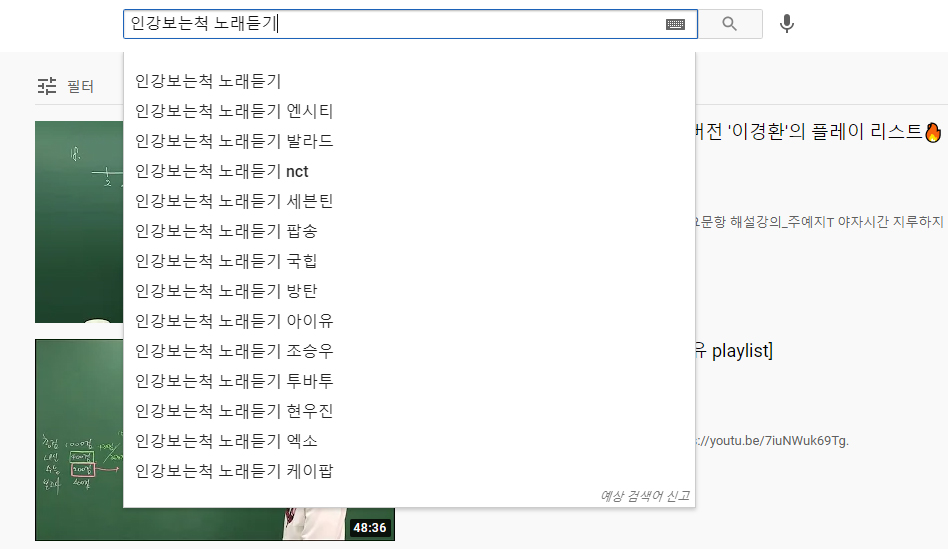Click description text with 해설강의_주예지T
The width and height of the screenshot is (948, 549).
[819, 222]
